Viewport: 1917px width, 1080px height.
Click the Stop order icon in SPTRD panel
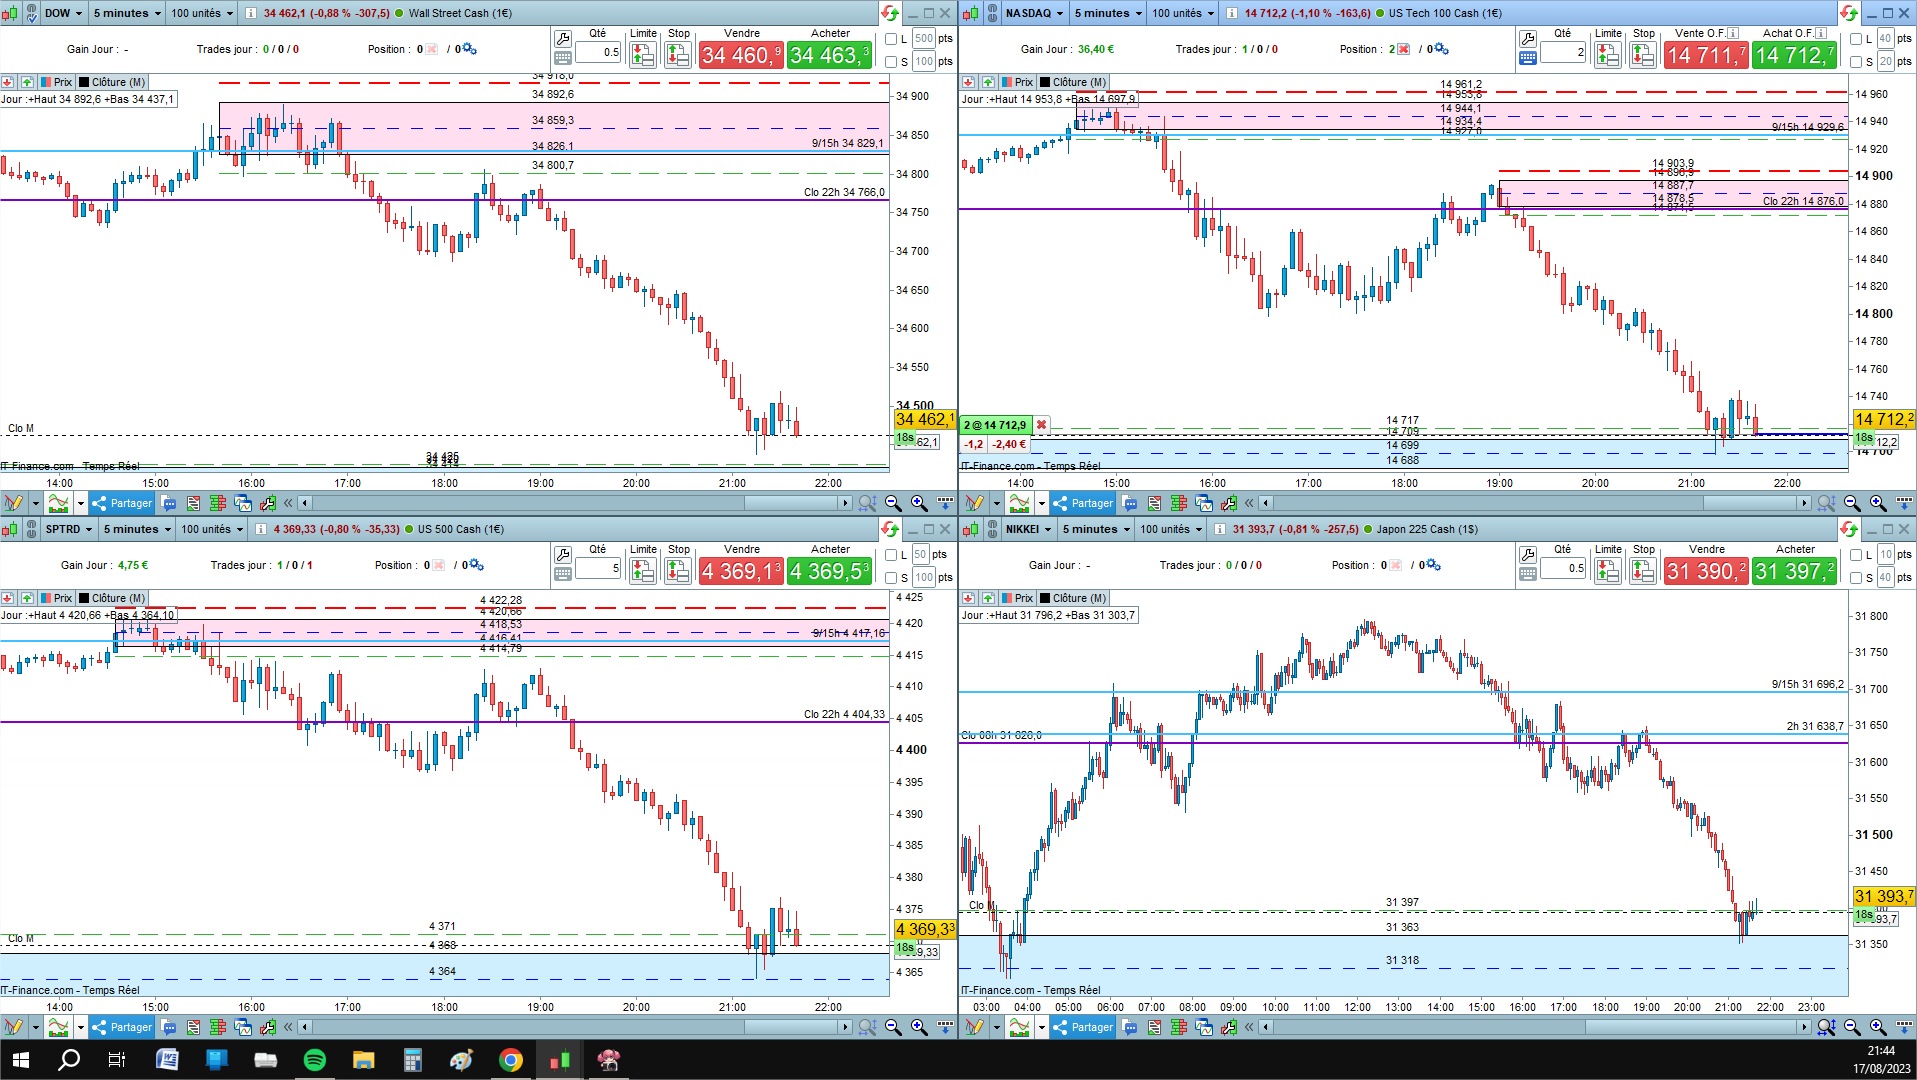[678, 570]
